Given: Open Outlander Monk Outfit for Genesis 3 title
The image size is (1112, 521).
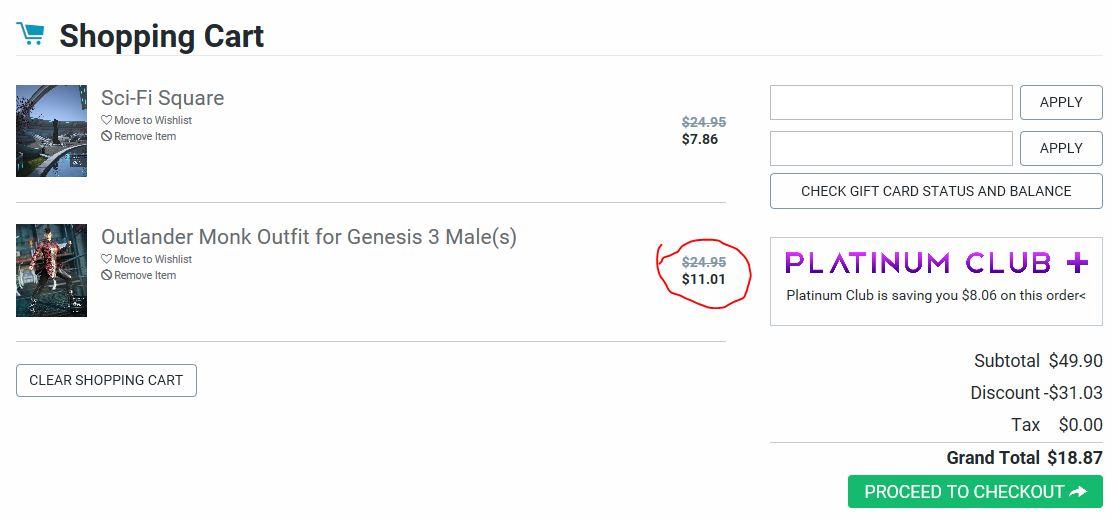Looking at the screenshot, I should point(308,237).
